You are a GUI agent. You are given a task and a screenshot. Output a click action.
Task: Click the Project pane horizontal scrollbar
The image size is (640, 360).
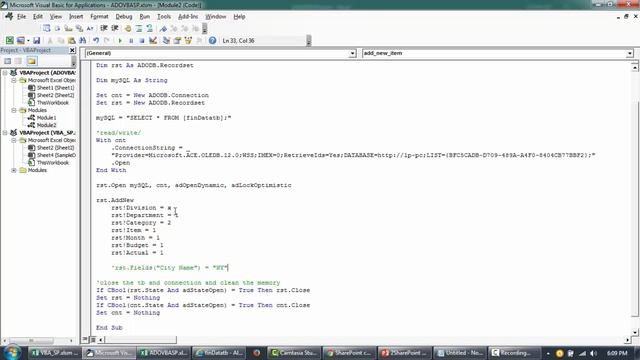[x=31, y=340]
